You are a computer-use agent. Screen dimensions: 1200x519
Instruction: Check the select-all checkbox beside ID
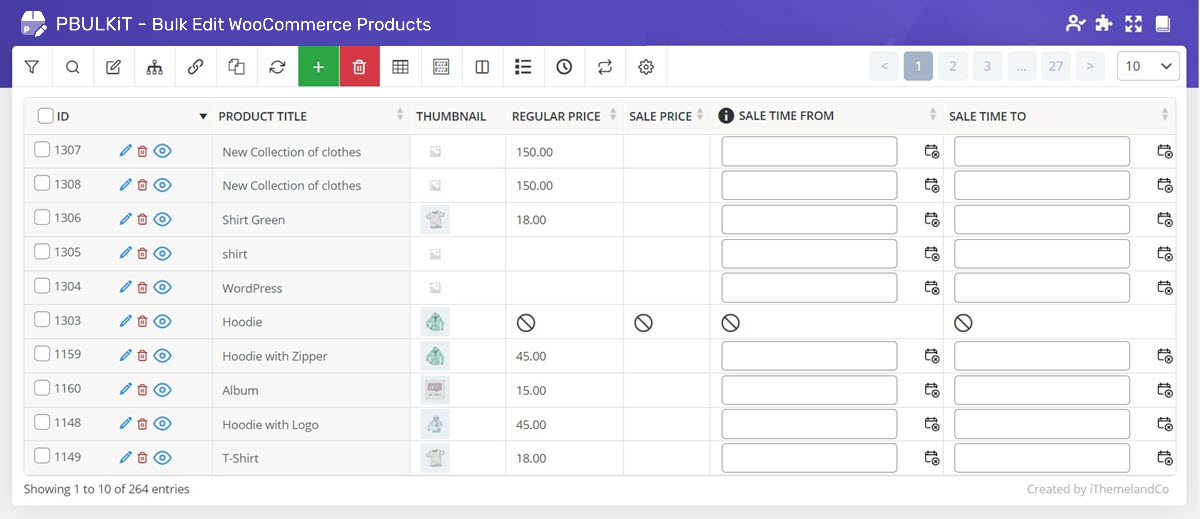[x=45, y=116]
